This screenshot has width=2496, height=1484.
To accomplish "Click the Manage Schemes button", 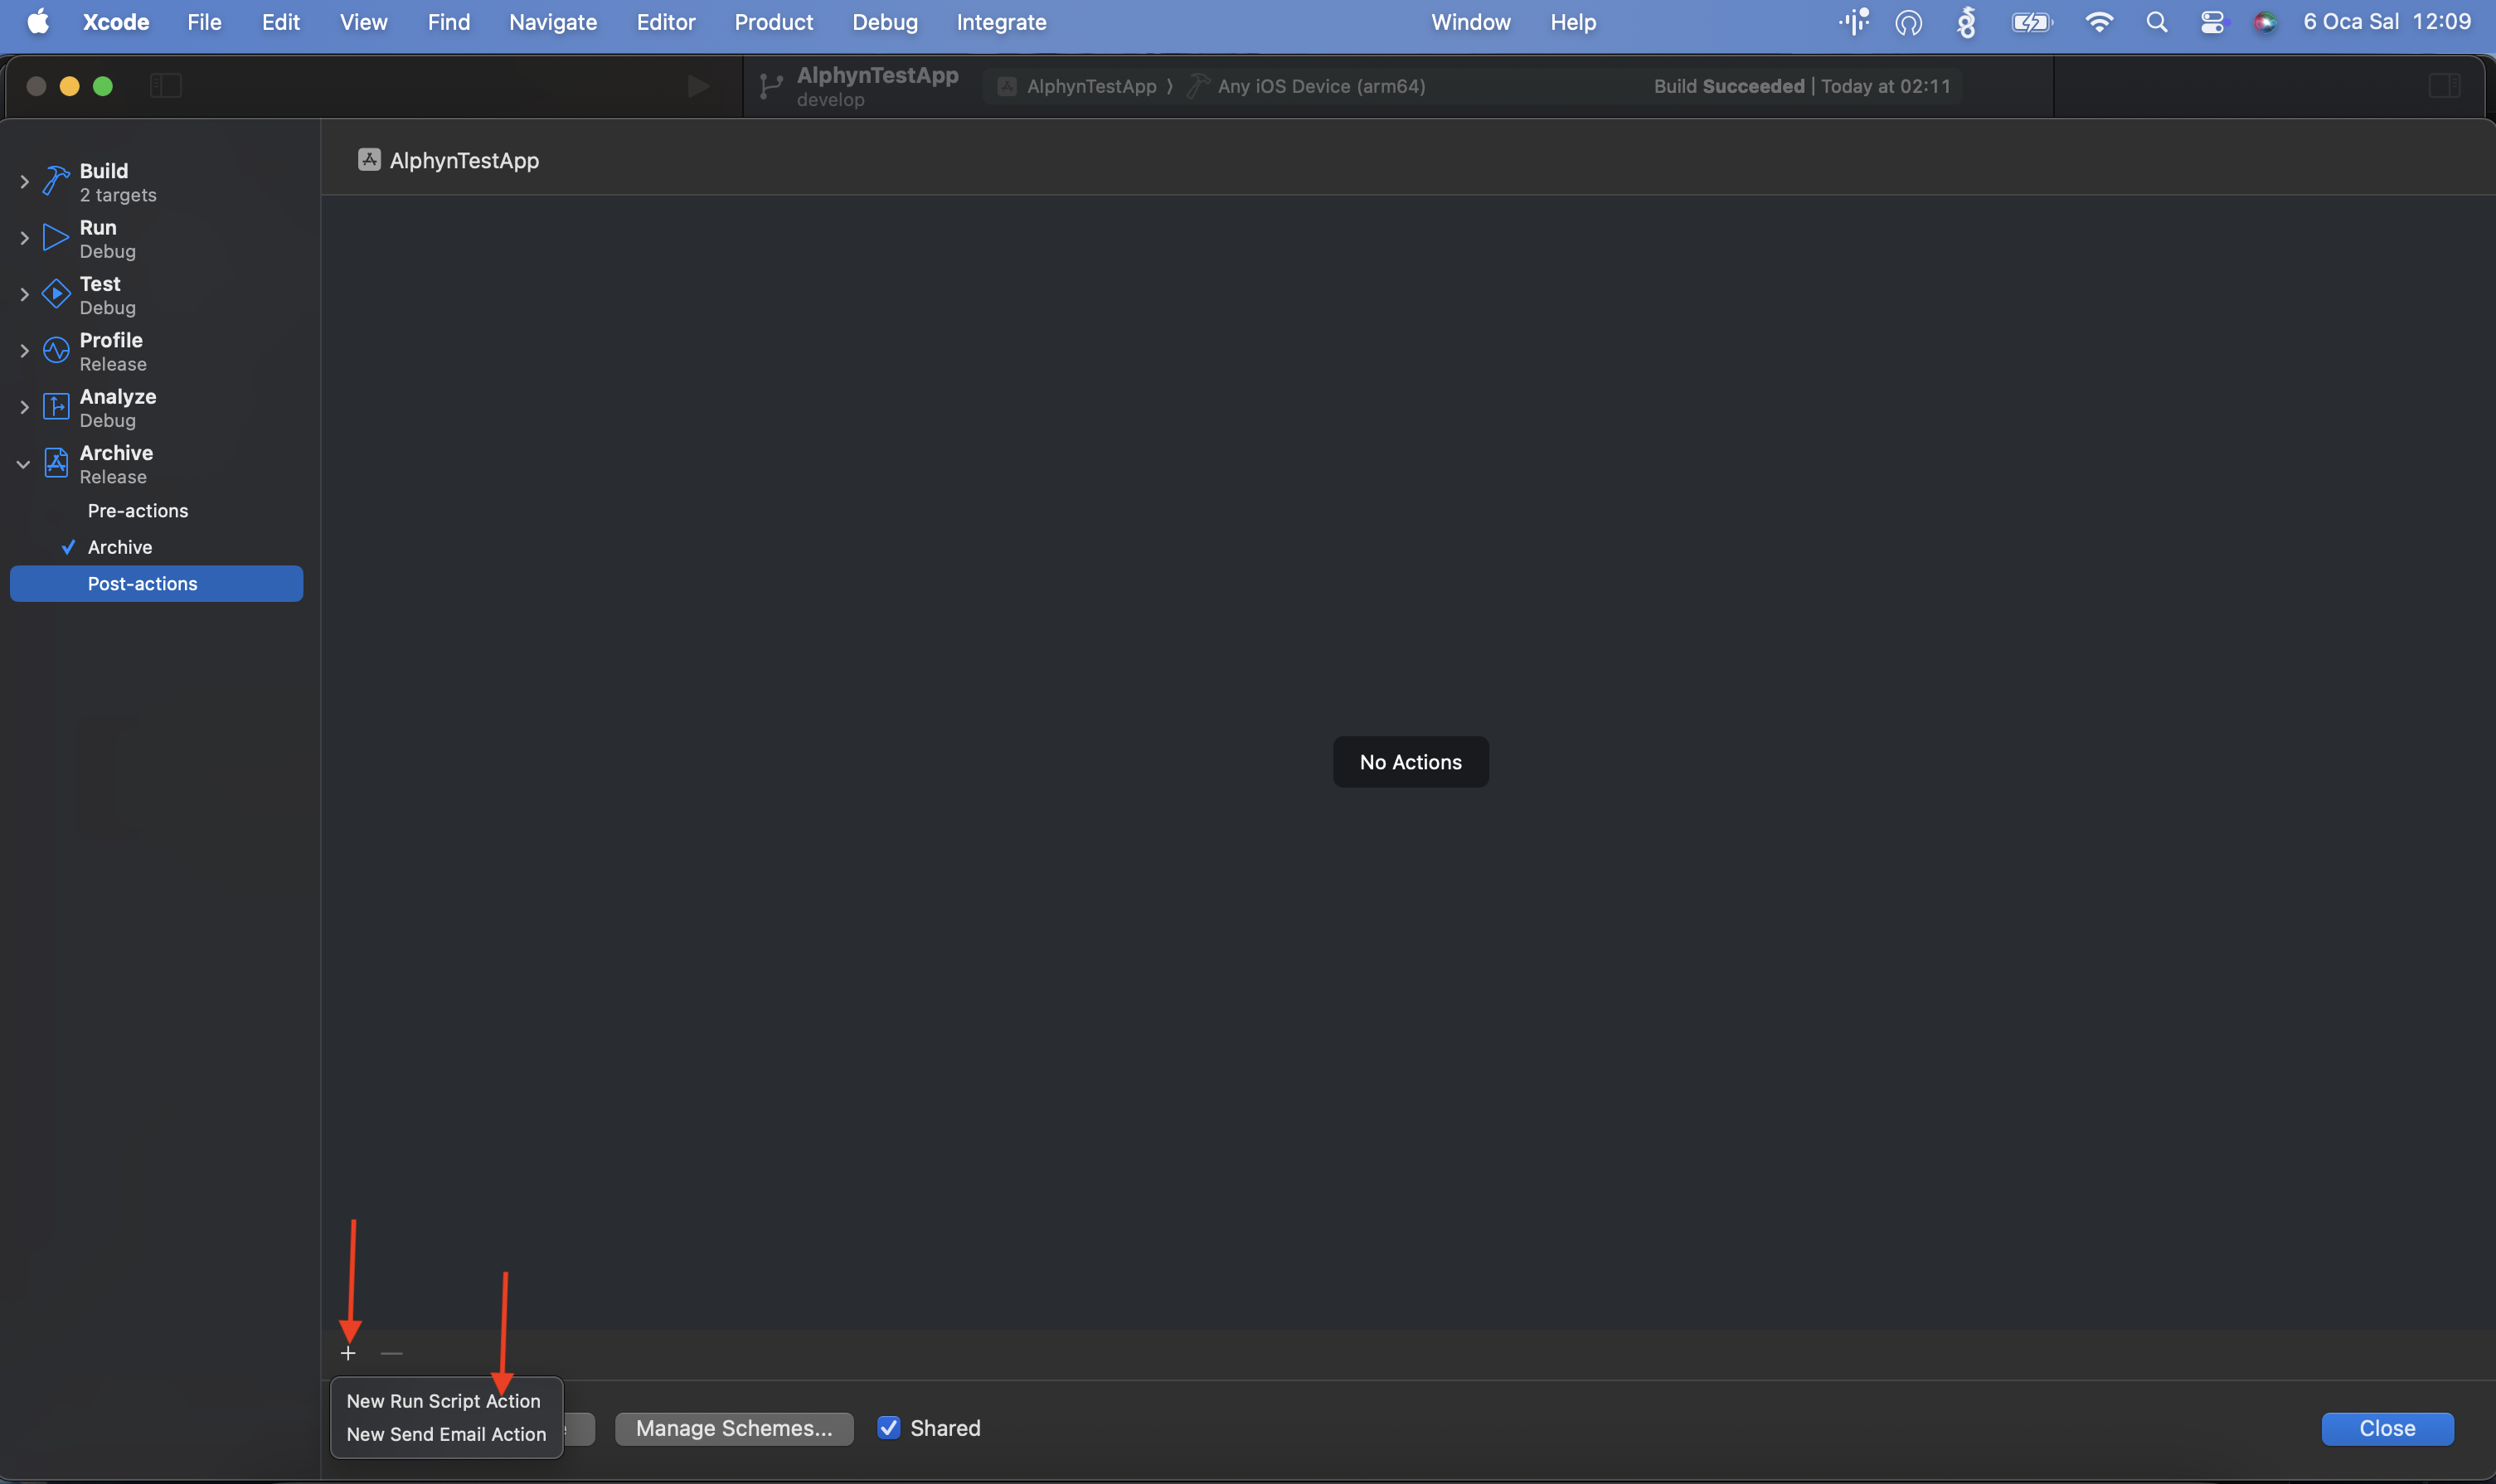I will [x=734, y=1428].
